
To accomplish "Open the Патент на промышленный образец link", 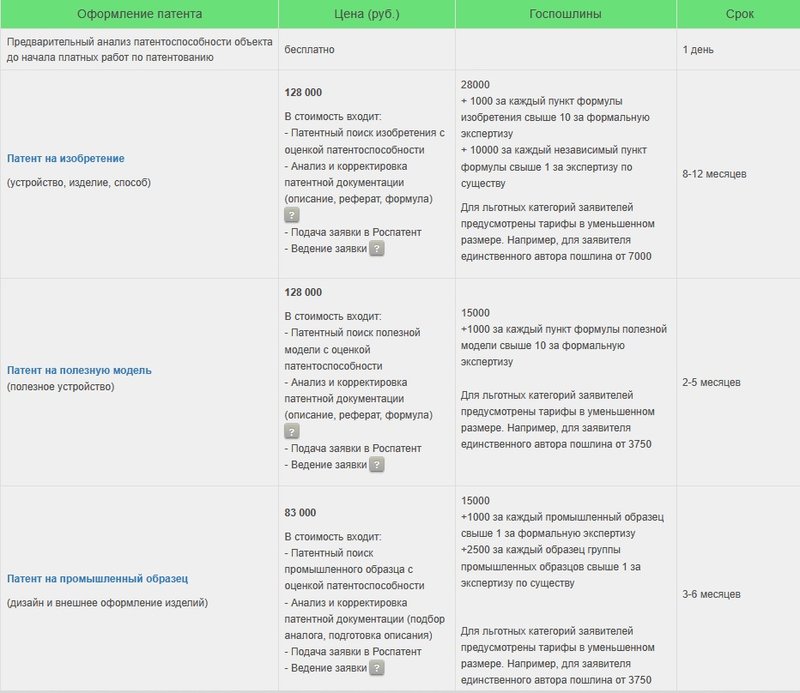I will (x=98, y=578).
